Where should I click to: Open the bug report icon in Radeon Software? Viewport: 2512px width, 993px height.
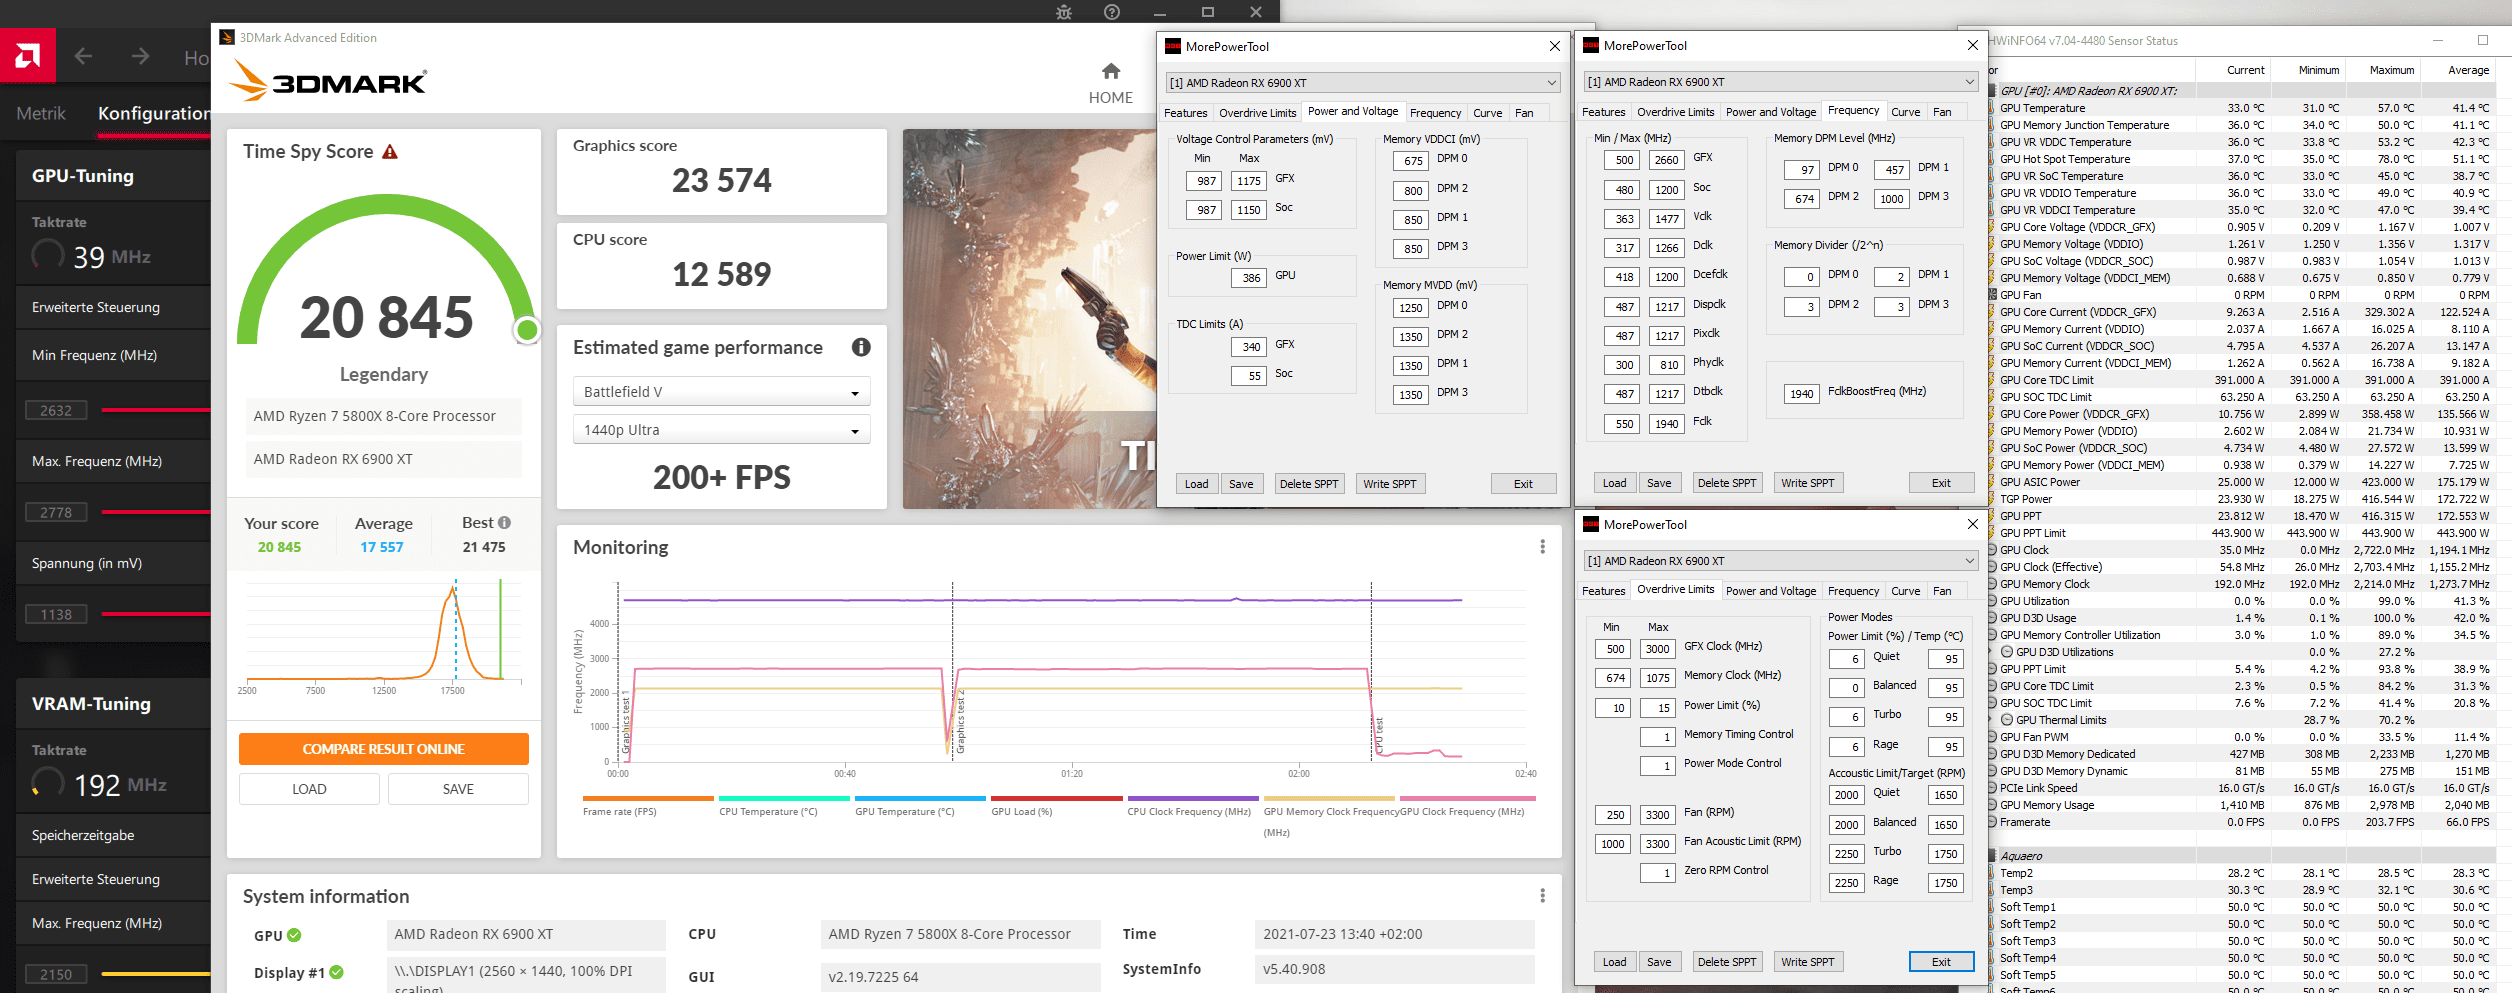1064,12
